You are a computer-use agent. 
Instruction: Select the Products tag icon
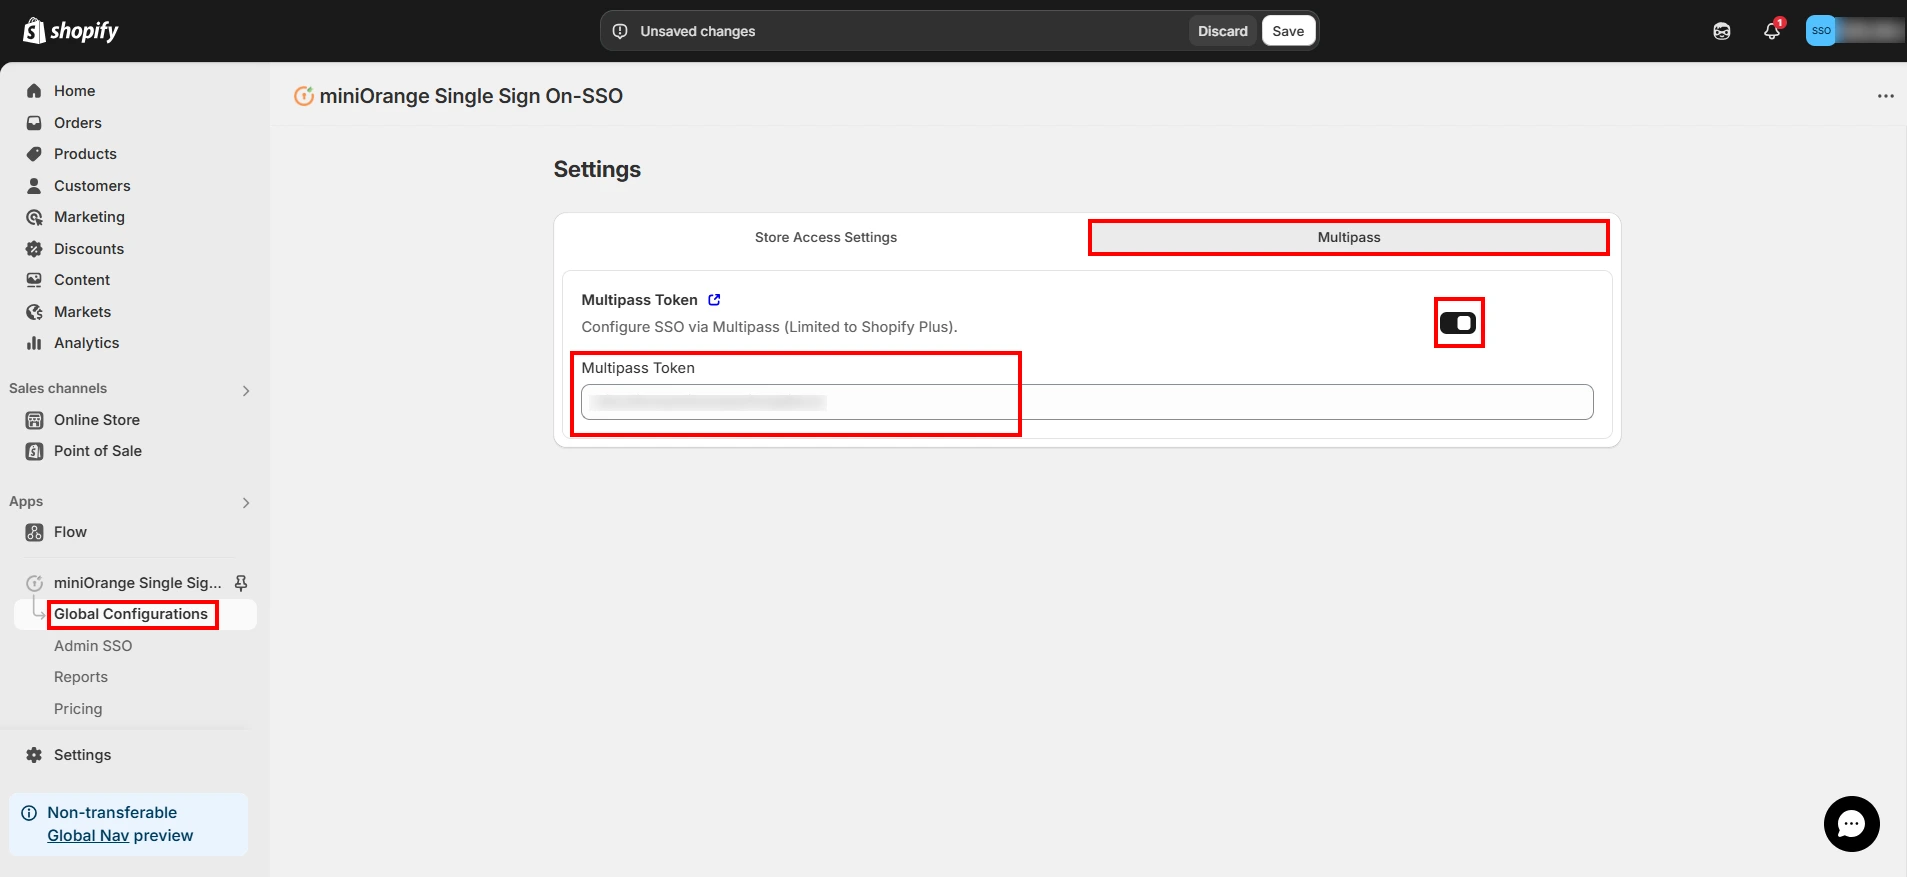click(34, 154)
